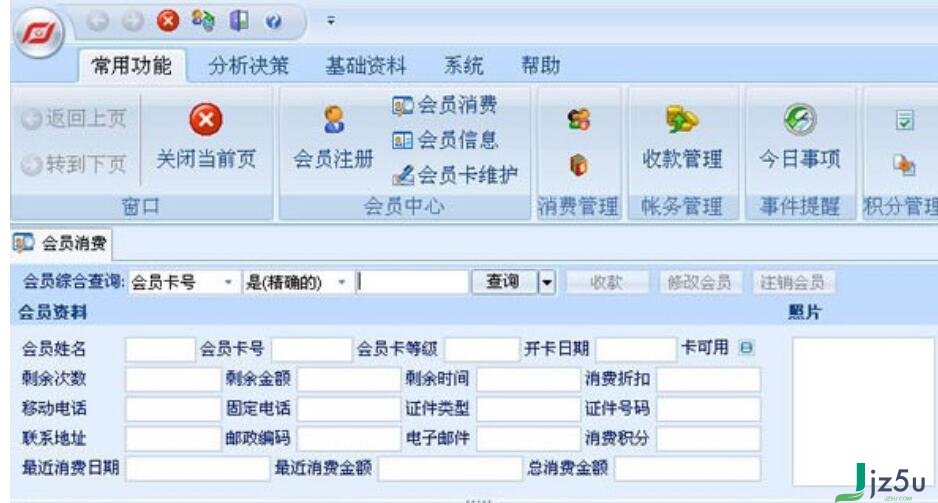Open 会员消费 in the ribbon
This screenshot has width=938, height=503.
(x=444, y=105)
